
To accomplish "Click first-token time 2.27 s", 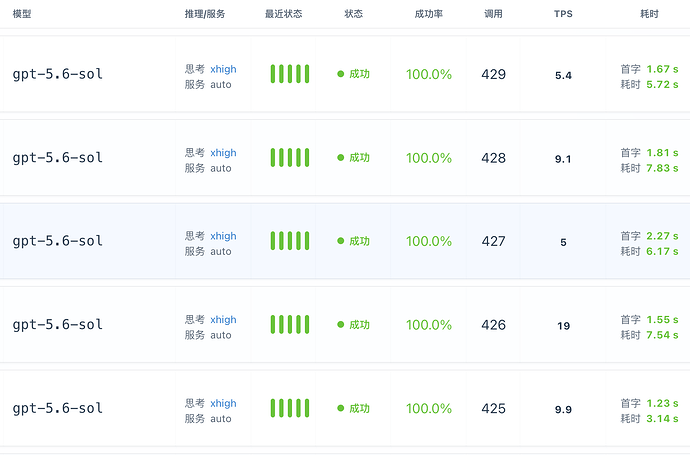I will [x=662, y=236].
